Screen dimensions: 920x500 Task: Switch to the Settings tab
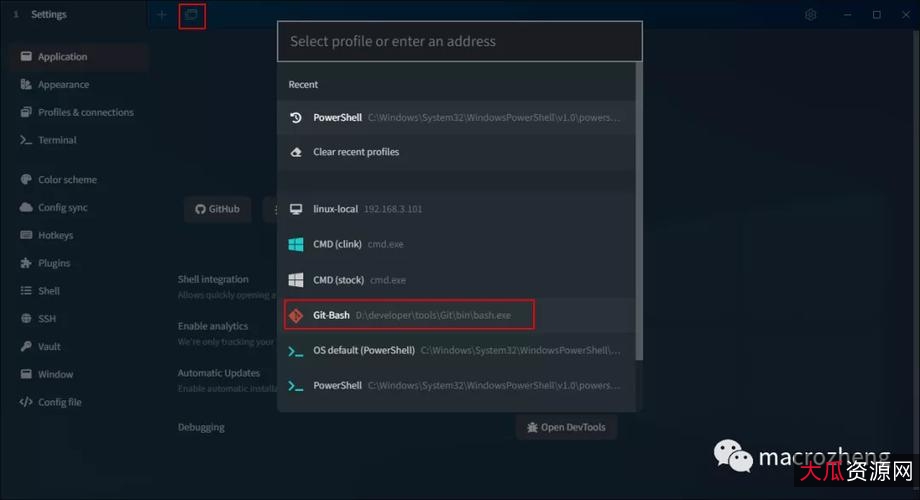click(48, 15)
